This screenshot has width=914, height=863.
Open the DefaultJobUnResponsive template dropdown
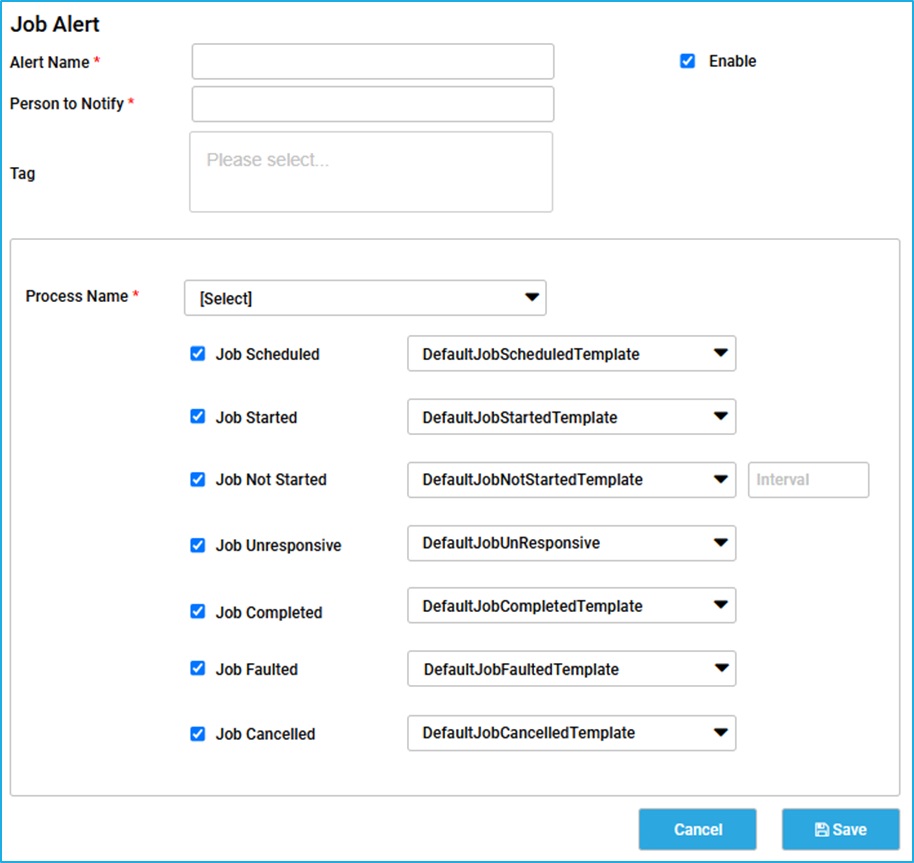point(572,543)
